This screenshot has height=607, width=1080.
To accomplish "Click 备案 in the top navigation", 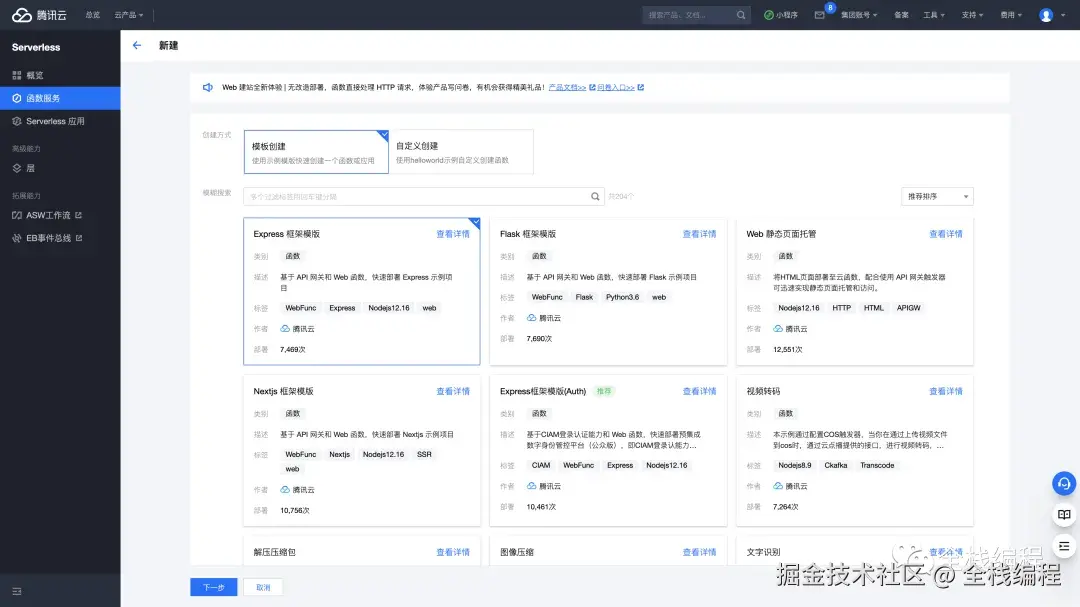I will click(x=901, y=14).
